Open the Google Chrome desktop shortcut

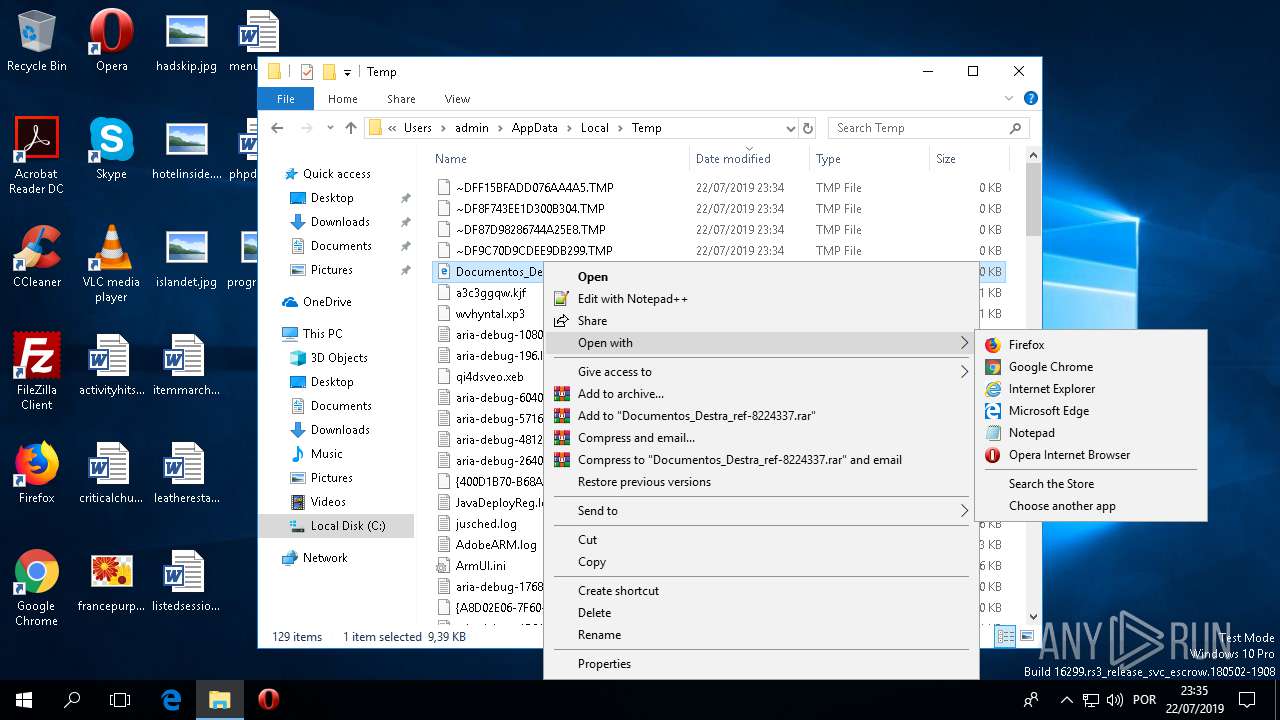37,587
